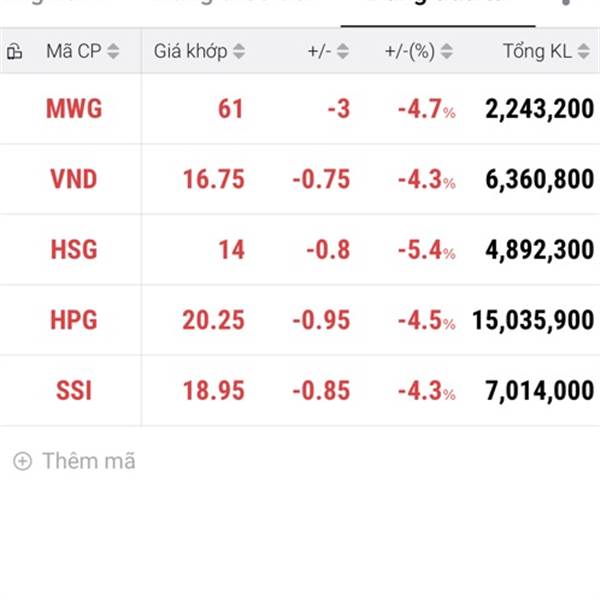600x600 pixels.
Task: Click the lock icon in table header
Action: pyautogui.click(x=15, y=51)
